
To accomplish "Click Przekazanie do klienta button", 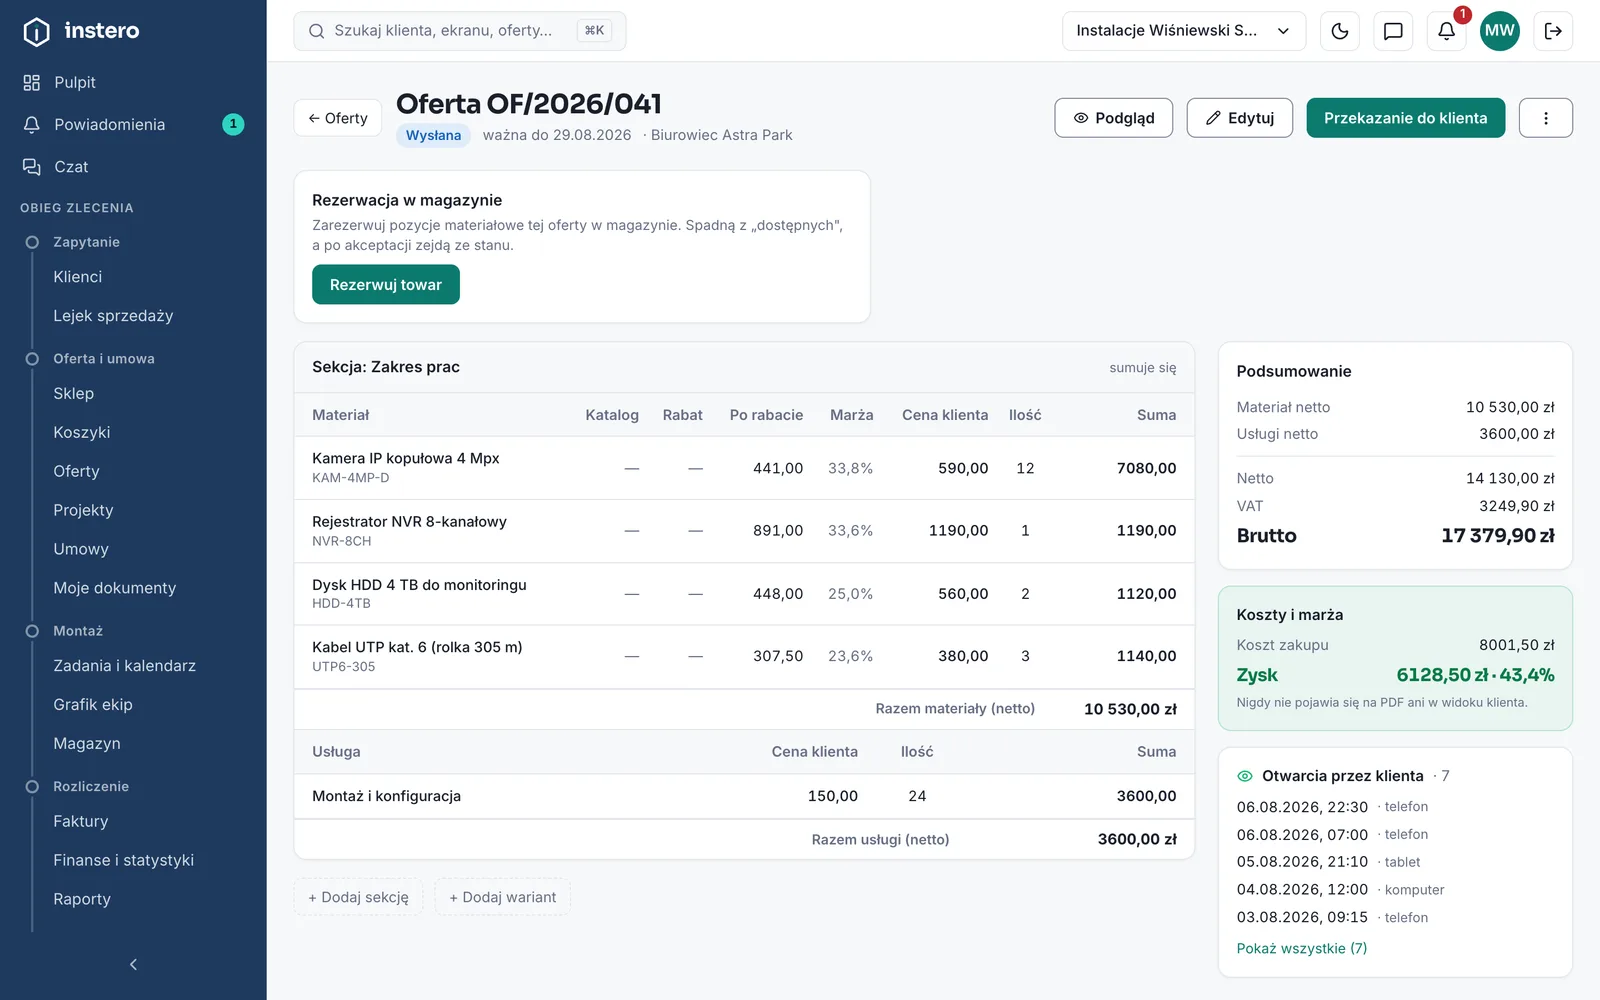I will click(x=1406, y=118).
